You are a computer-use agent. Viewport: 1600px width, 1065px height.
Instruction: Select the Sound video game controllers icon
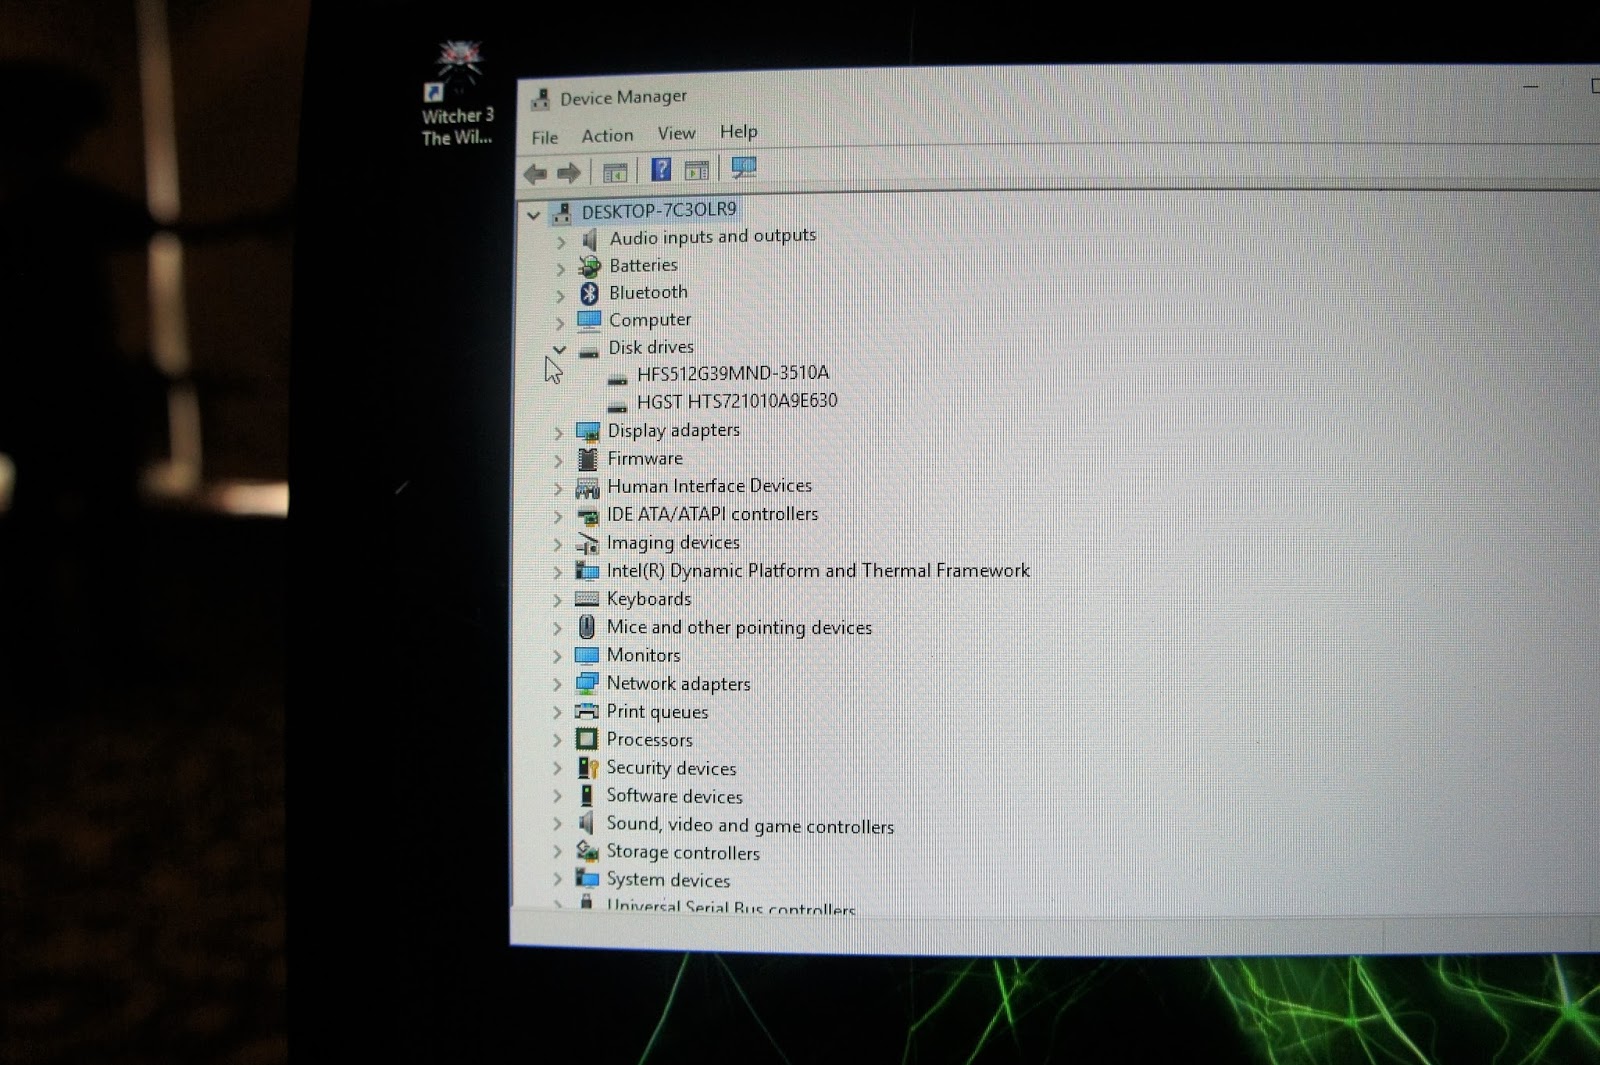[x=586, y=823]
